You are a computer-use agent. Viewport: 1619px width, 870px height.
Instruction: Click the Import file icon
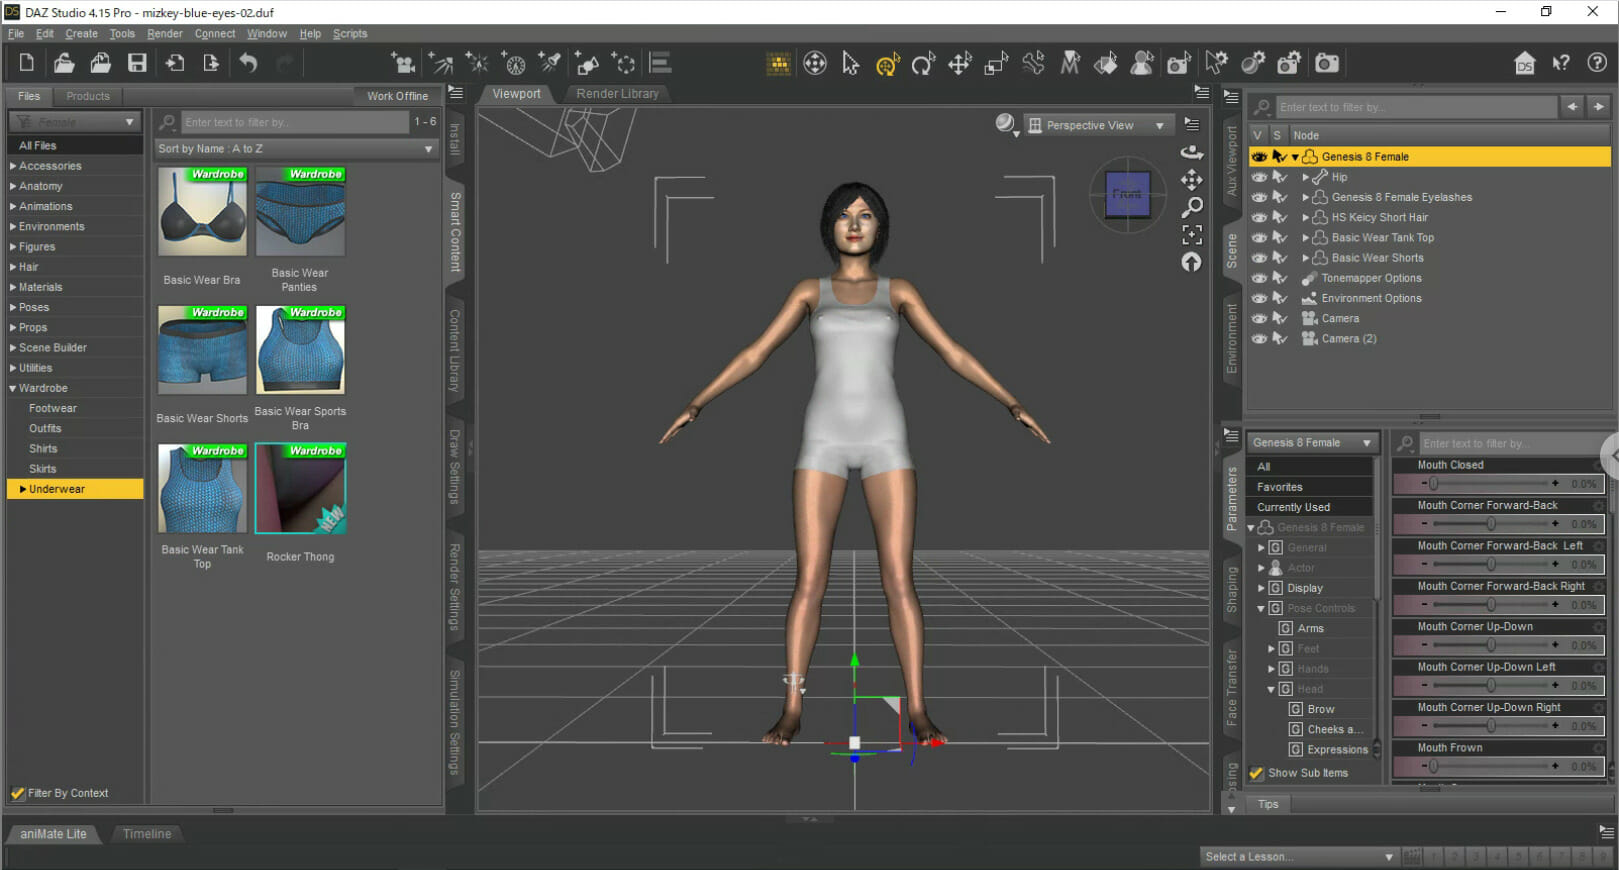(175, 63)
